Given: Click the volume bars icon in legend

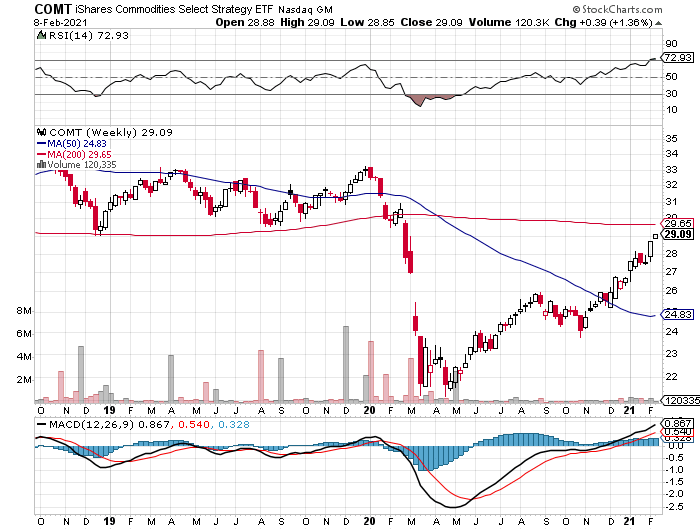Looking at the screenshot, I should [41, 165].
